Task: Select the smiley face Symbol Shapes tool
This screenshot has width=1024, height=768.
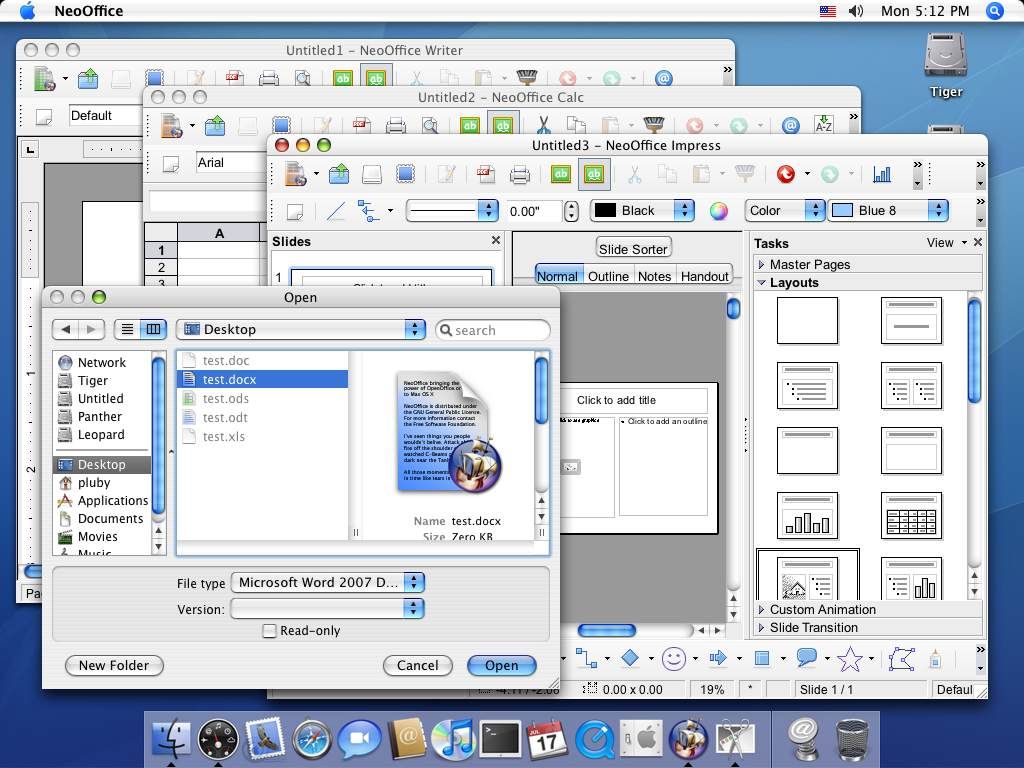Action: pyautogui.click(x=674, y=658)
